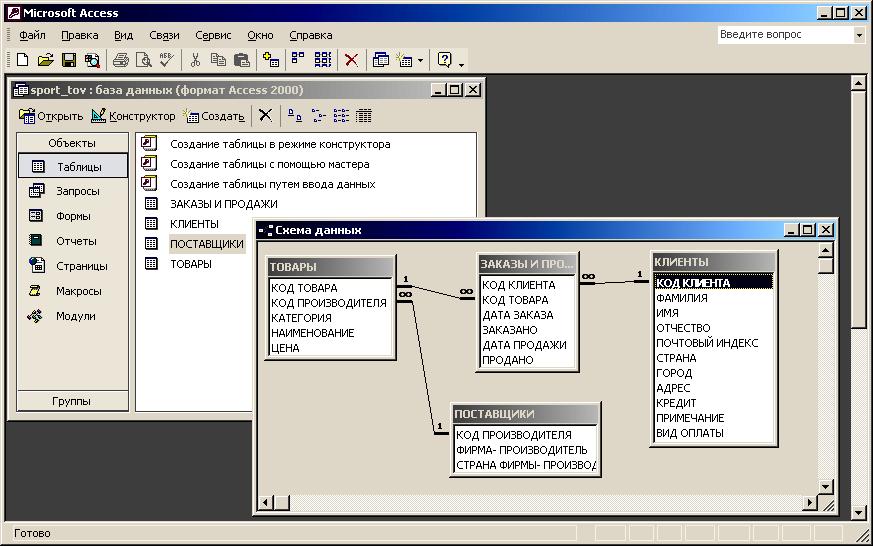Select Макросы in objects pane
873x546 pixels.
66,291
